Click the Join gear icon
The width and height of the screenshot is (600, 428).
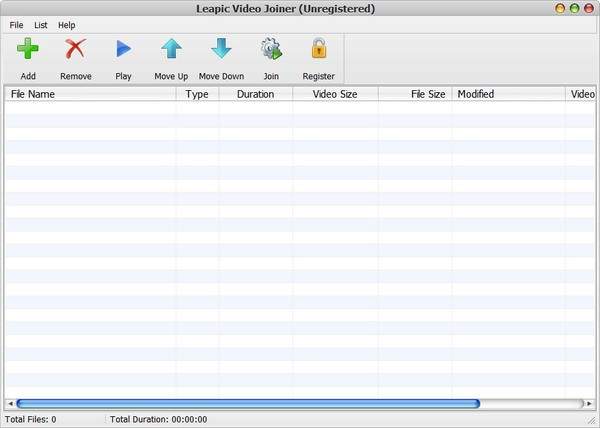pyautogui.click(x=271, y=49)
